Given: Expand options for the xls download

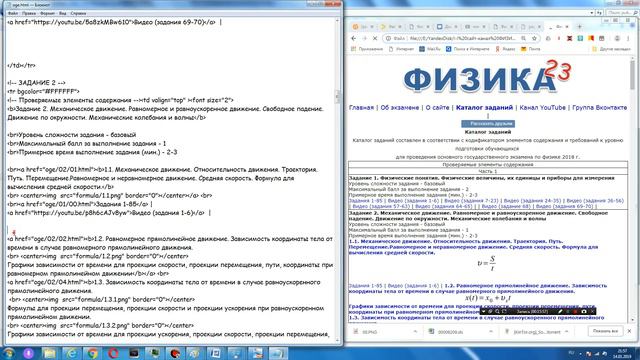Looking at the screenshot, I should pos(491,332).
